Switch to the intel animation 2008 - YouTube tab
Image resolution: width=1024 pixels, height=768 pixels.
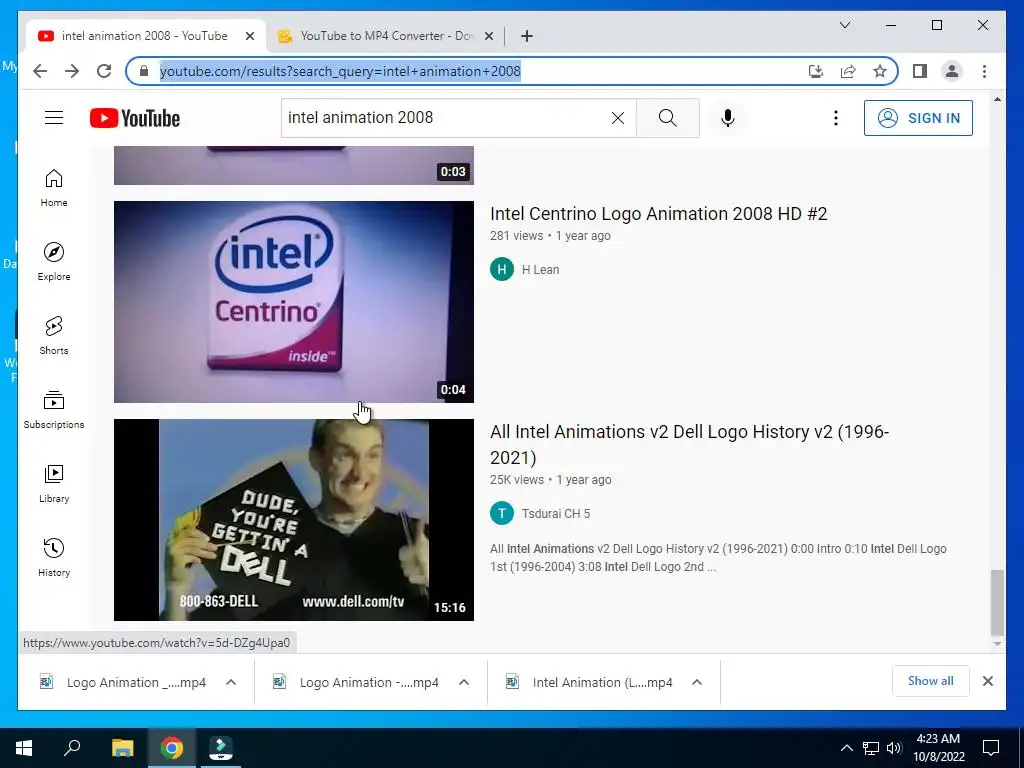tap(145, 36)
